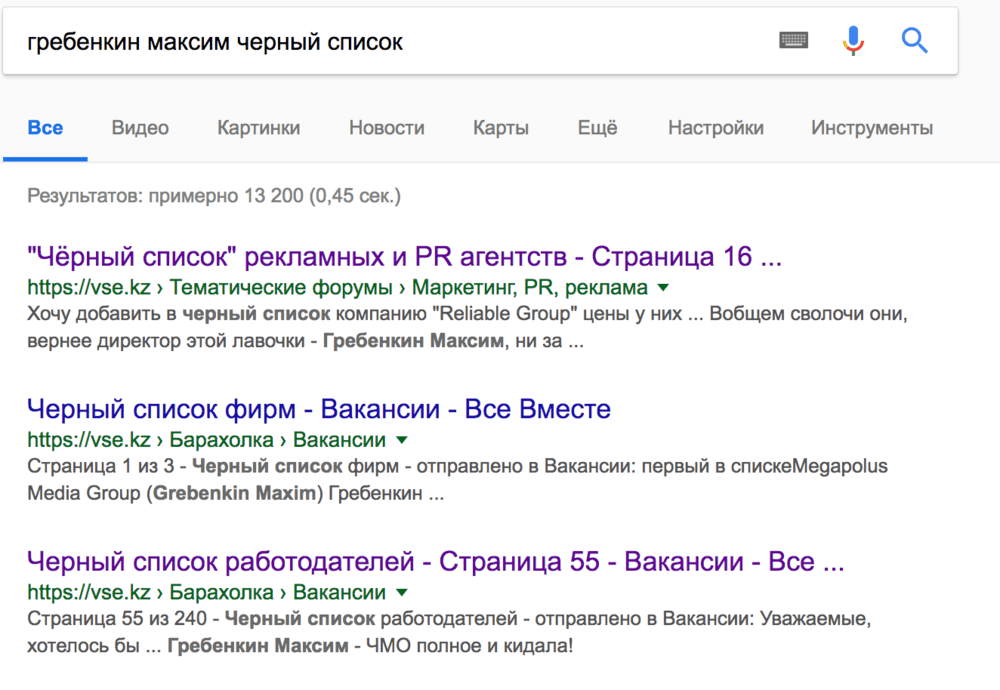The height and width of the screenshot is (690, 1000).
Task: Click snippet text mentioning Megapolus Media Group
Action: (x=457, y=480)
